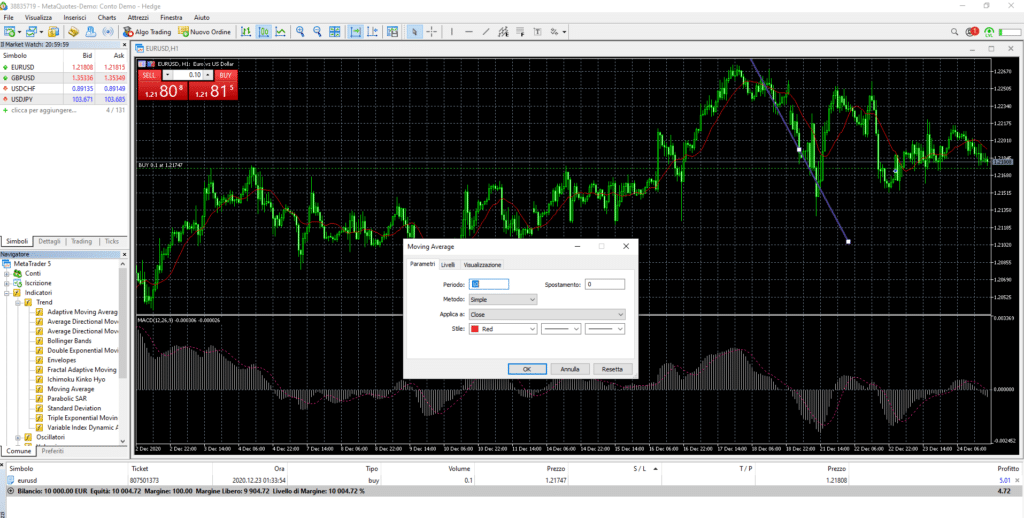Zoom in on the chart
1024x518 pixels.
click(300, 31)
